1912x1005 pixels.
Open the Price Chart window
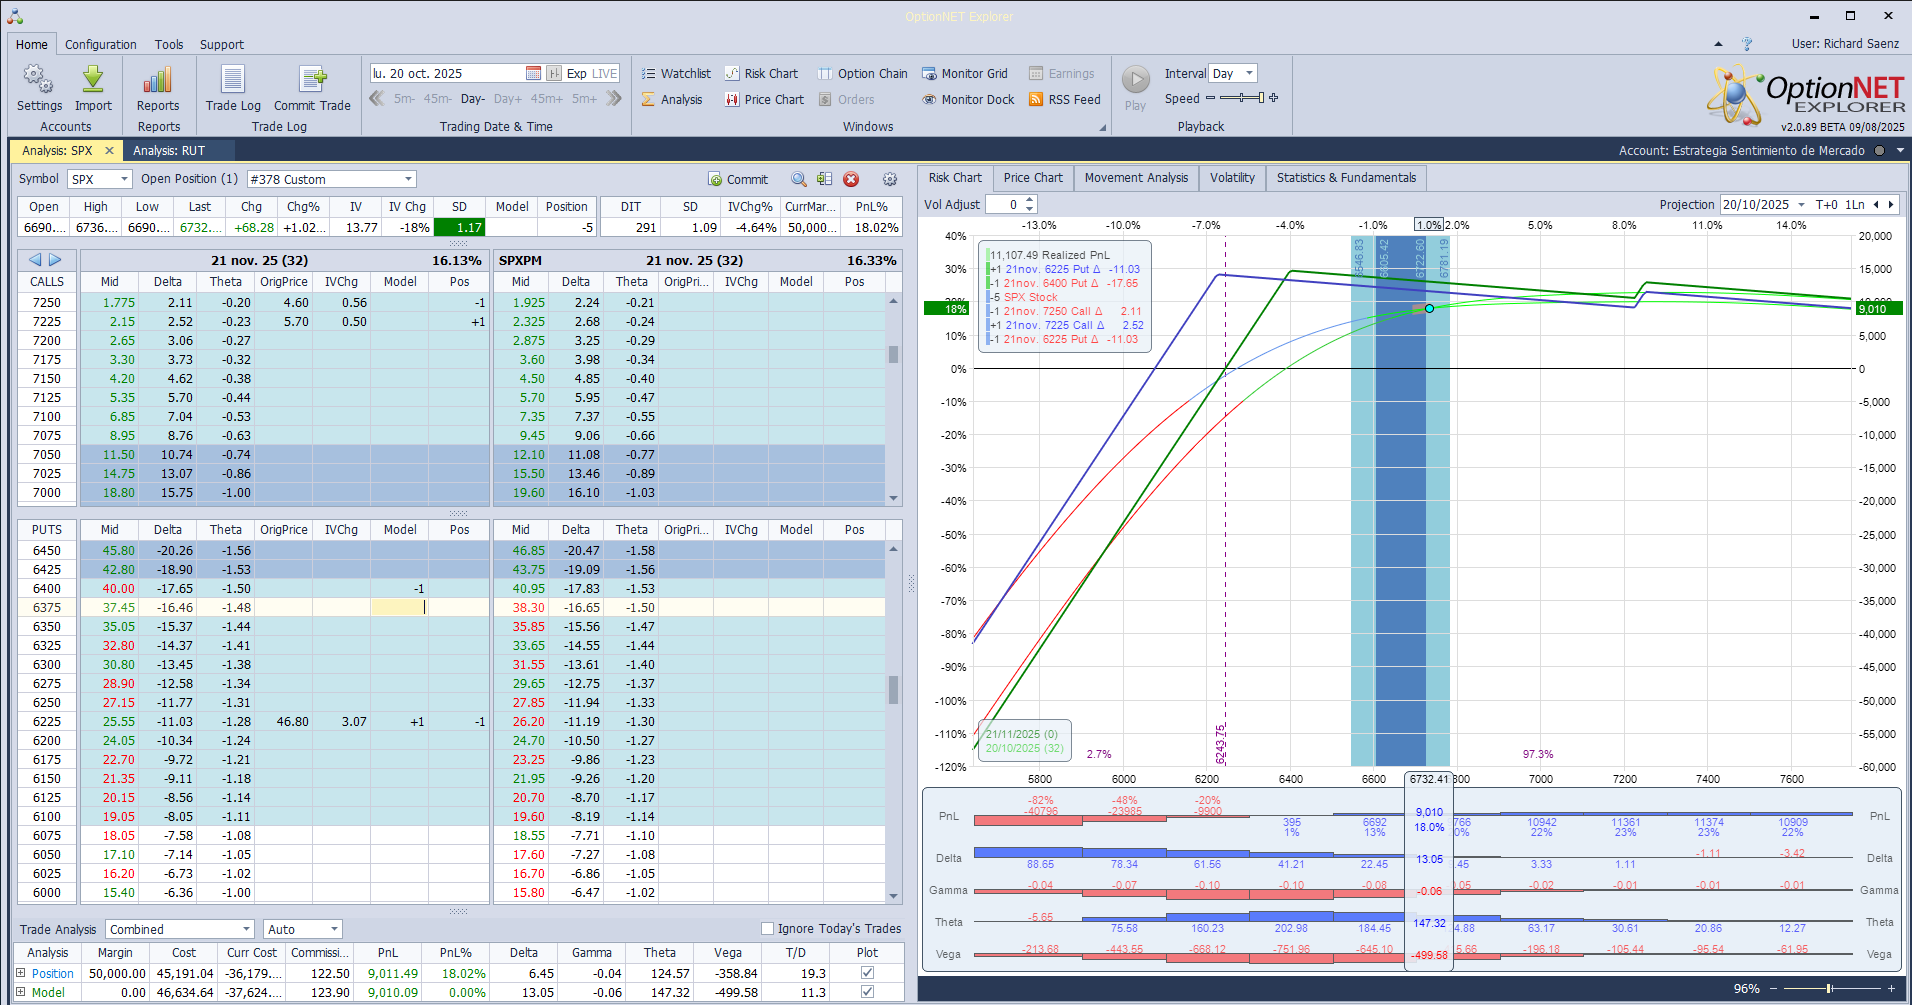pos(764,99)
